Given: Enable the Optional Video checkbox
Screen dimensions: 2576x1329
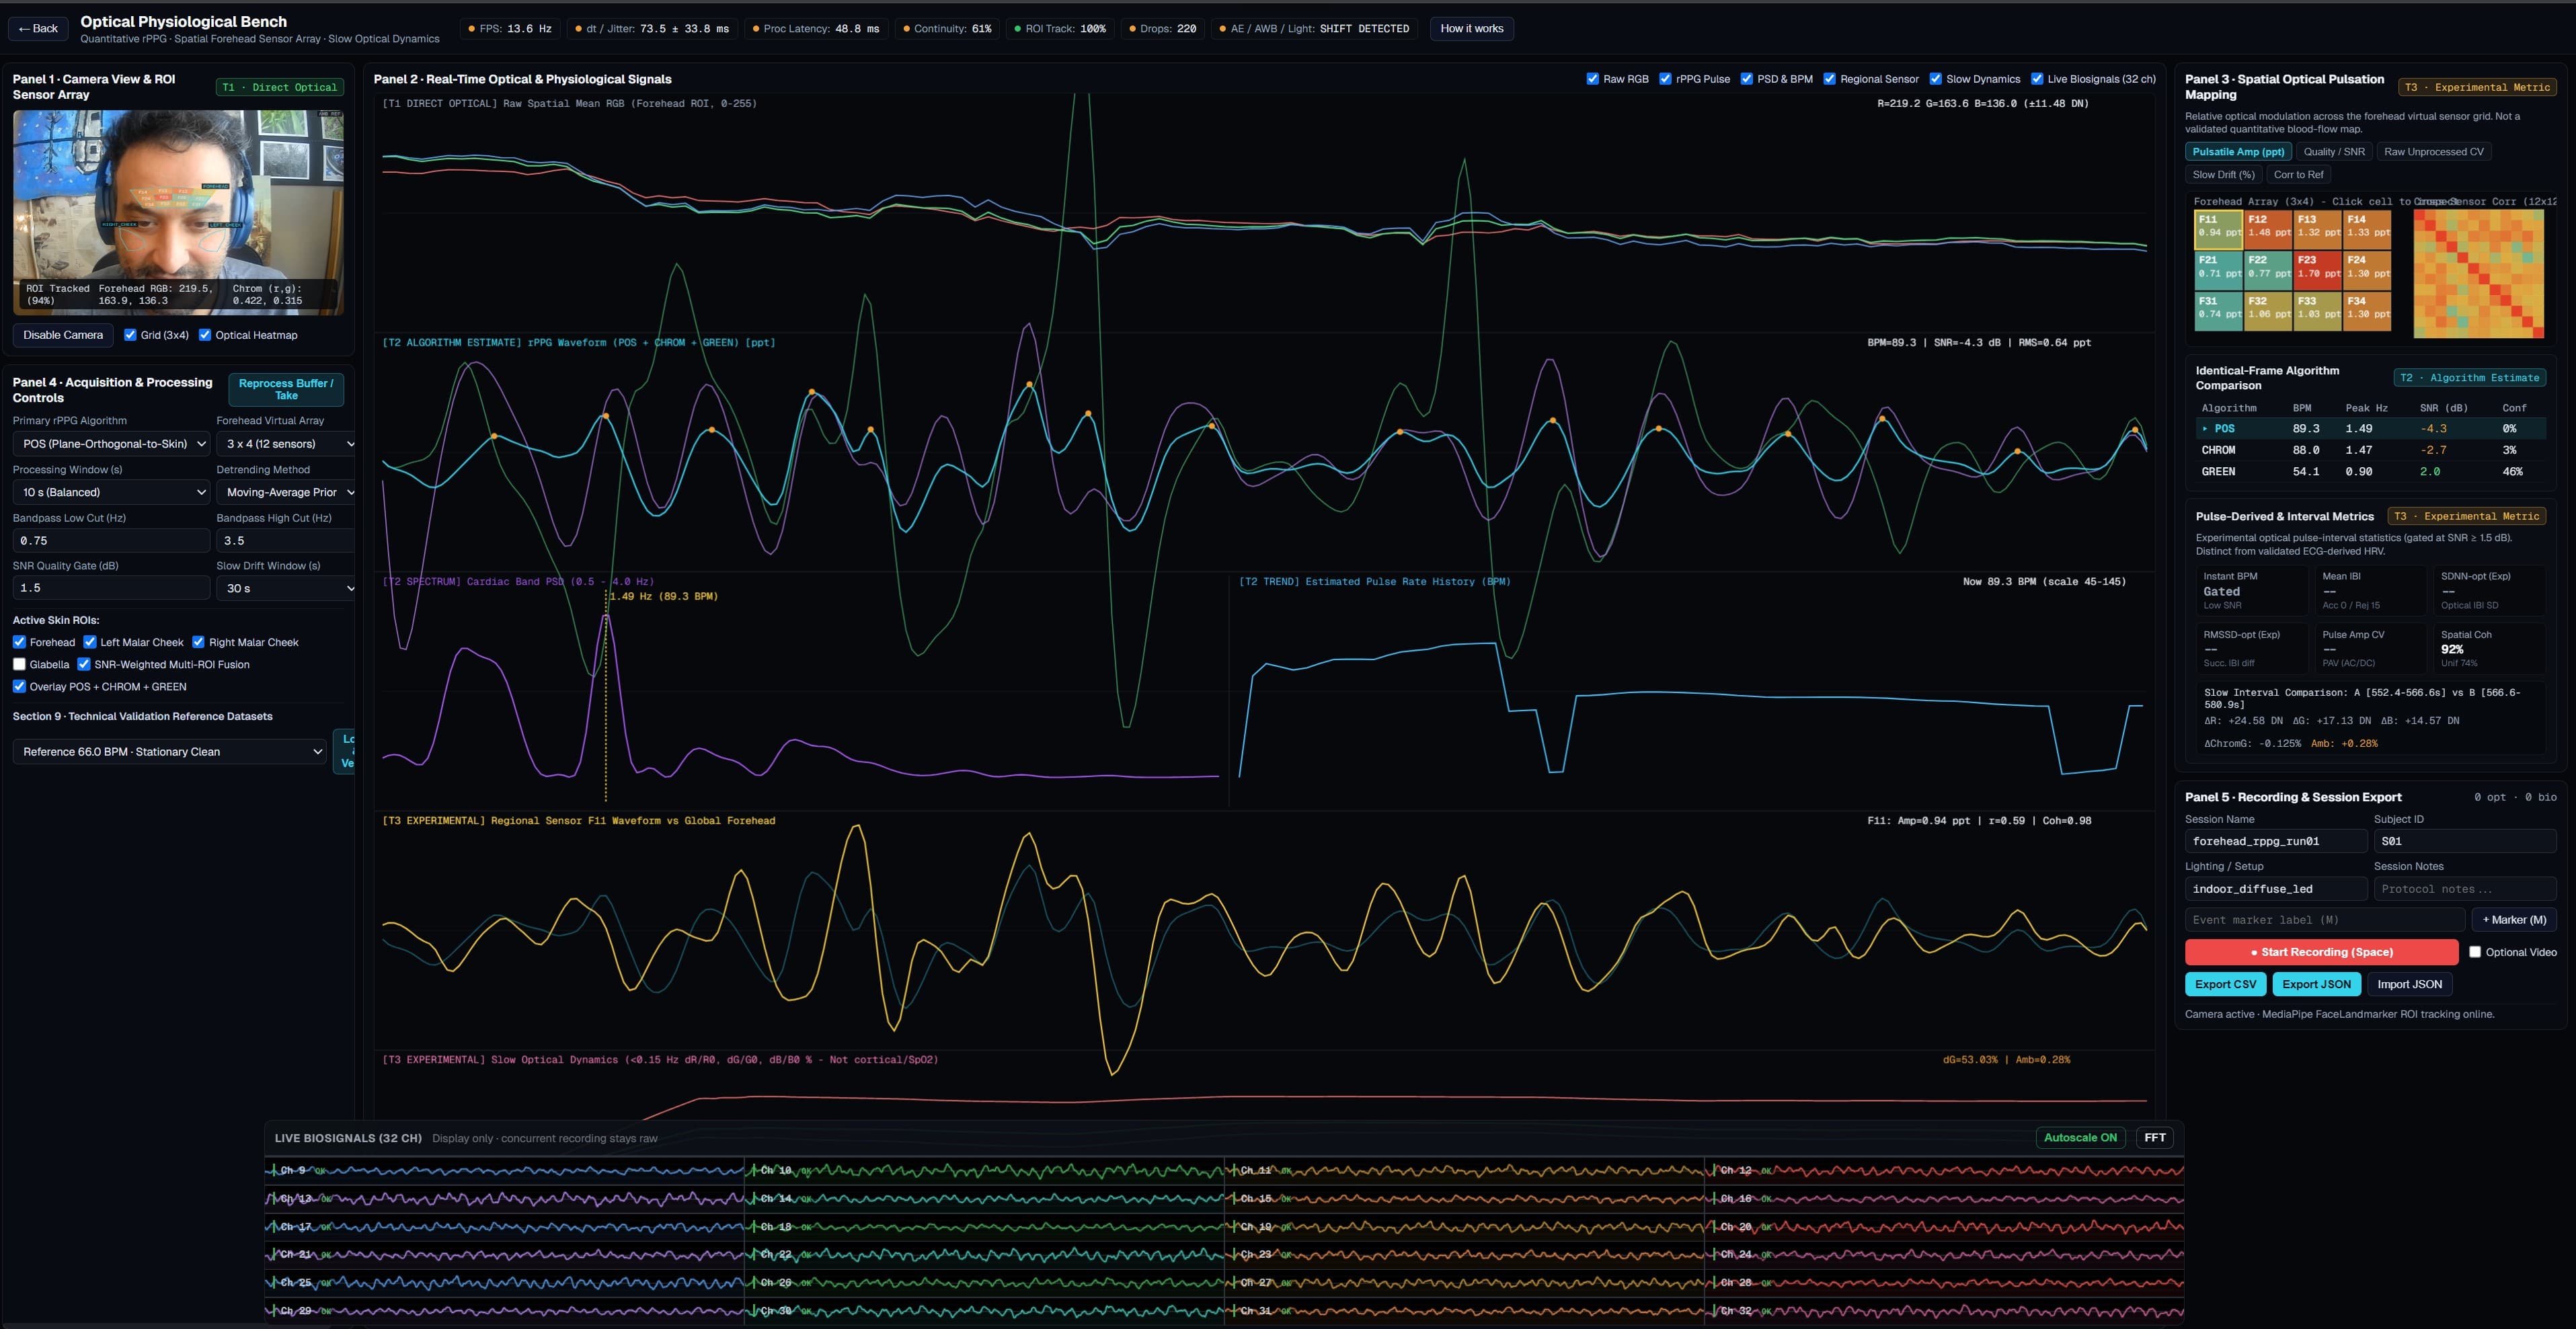Looking at the screenshot, I should coord(2475,952).
